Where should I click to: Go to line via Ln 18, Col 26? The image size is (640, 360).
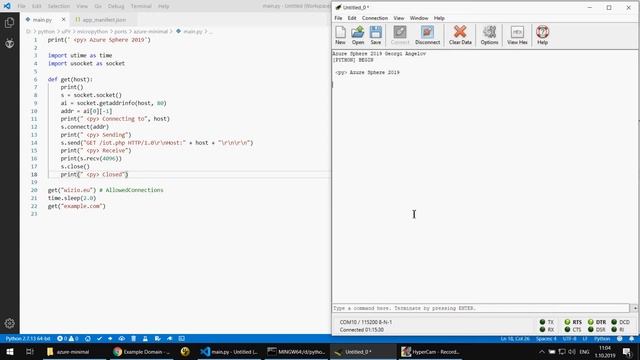pyautogui.click(x=515, y=339)
